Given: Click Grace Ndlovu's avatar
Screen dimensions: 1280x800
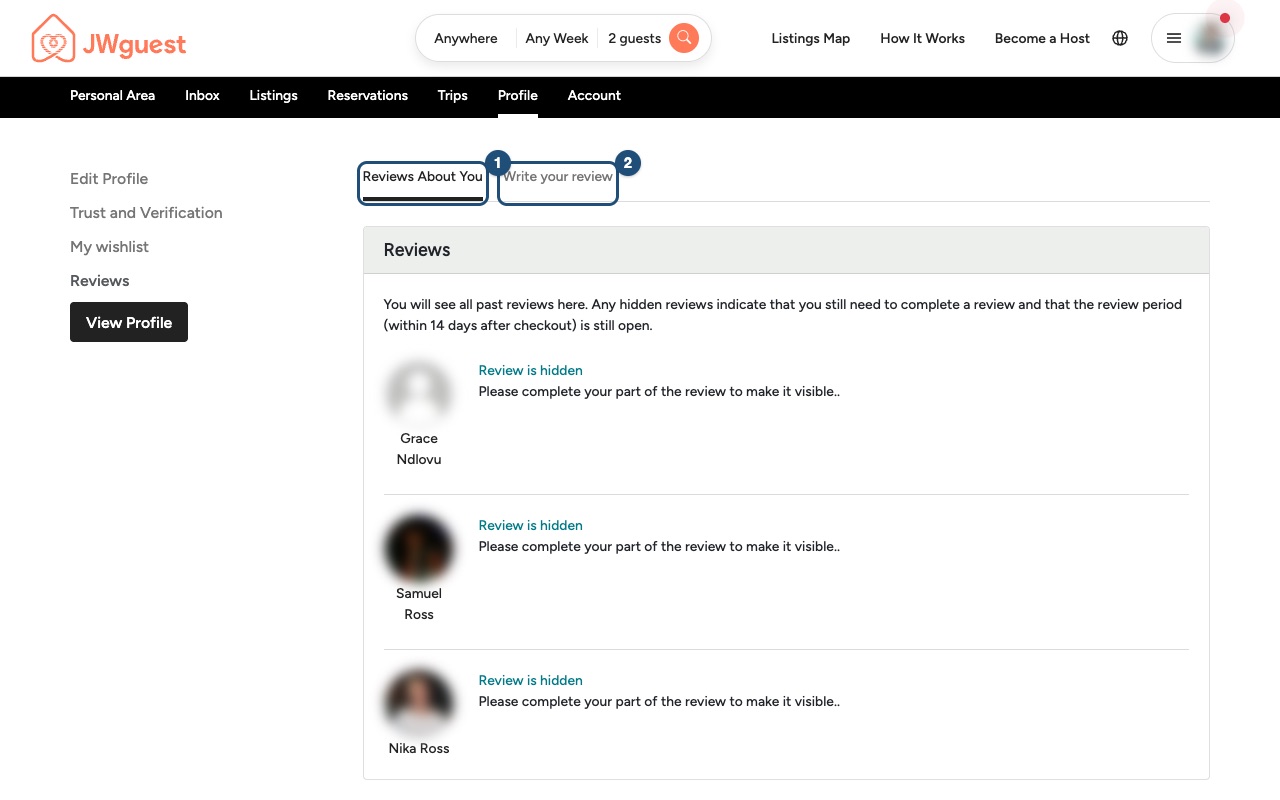Looking at the screenshot, I should click(x=419, y=395).
